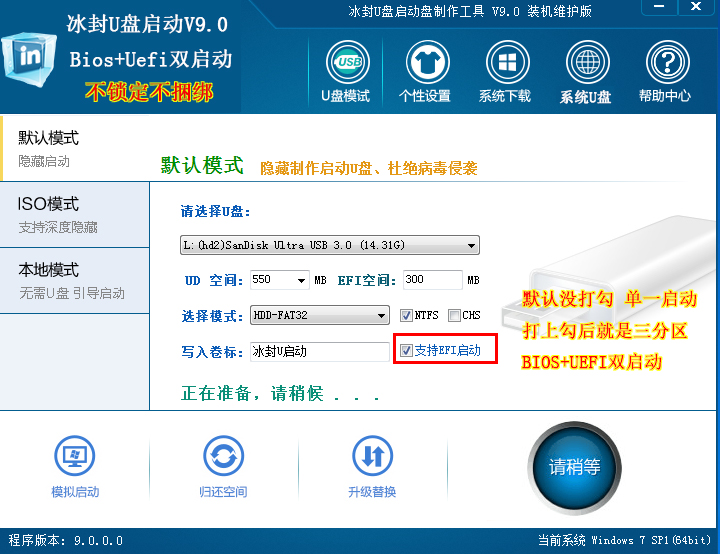Click the 模拟启动 monitor icon
The image size is (720, 554).
(74, 456)
